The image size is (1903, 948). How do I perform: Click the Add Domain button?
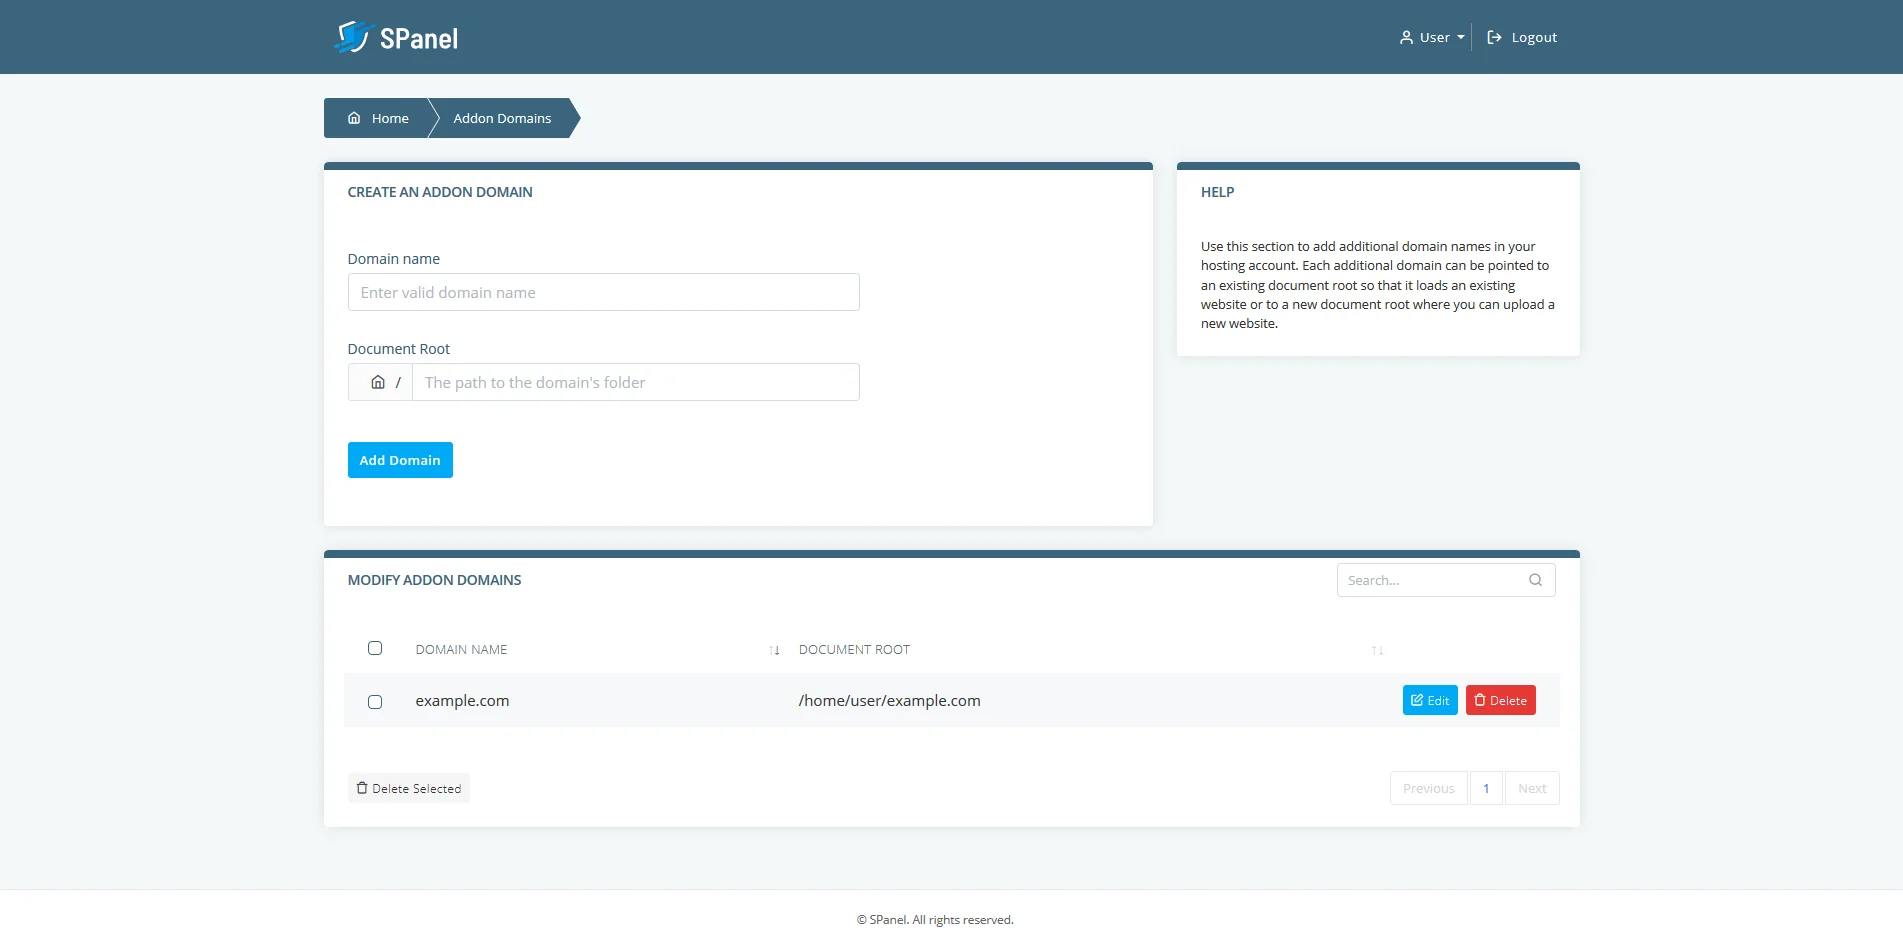click(x=399, y=459)
